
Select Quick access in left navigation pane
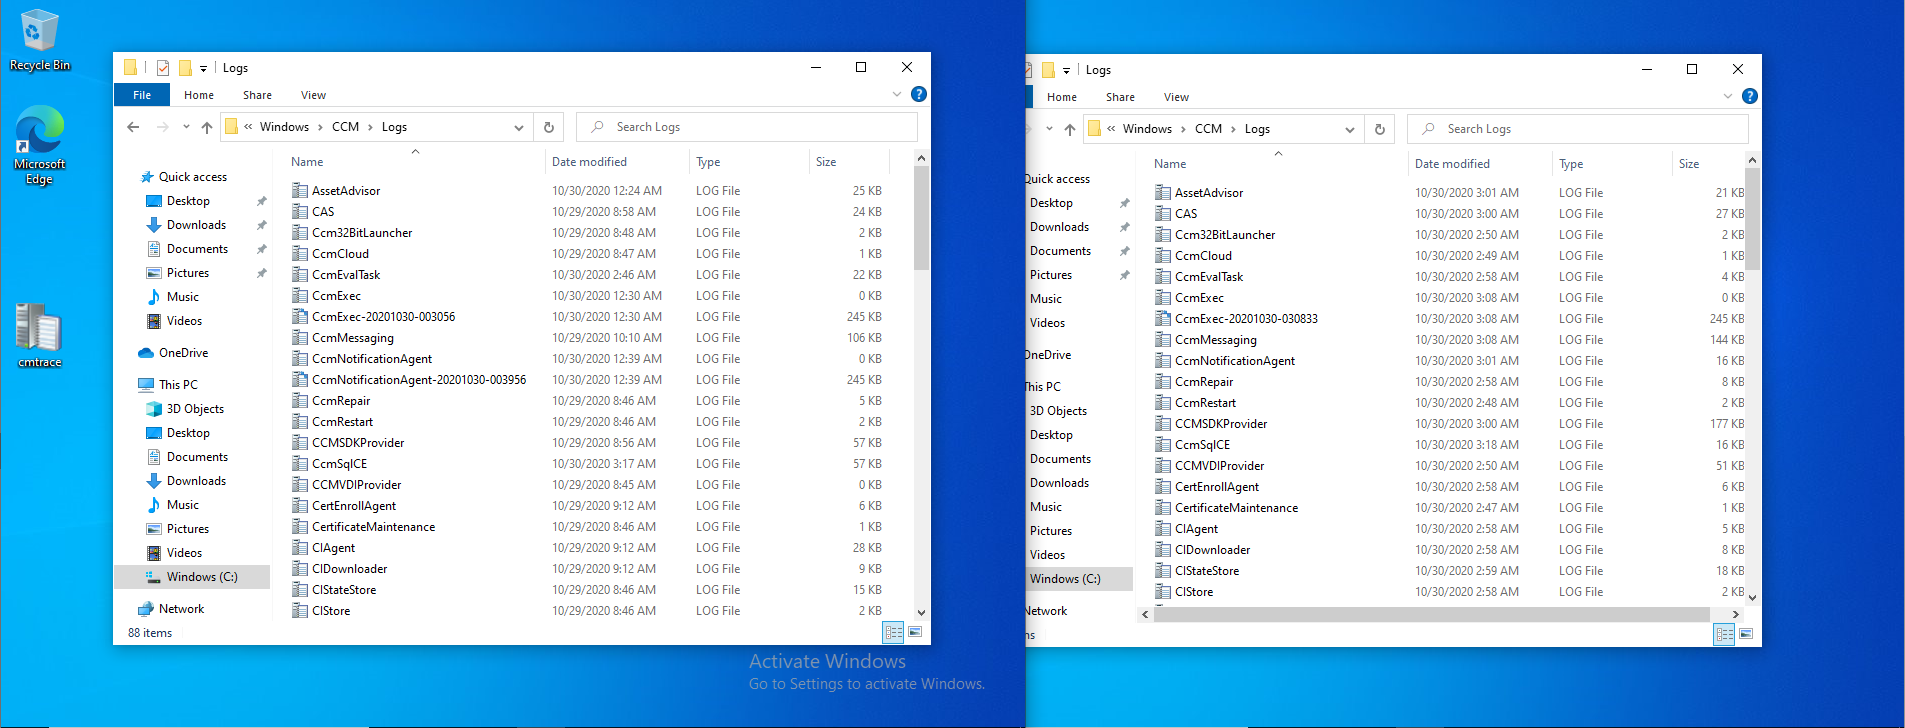[193, 177]
